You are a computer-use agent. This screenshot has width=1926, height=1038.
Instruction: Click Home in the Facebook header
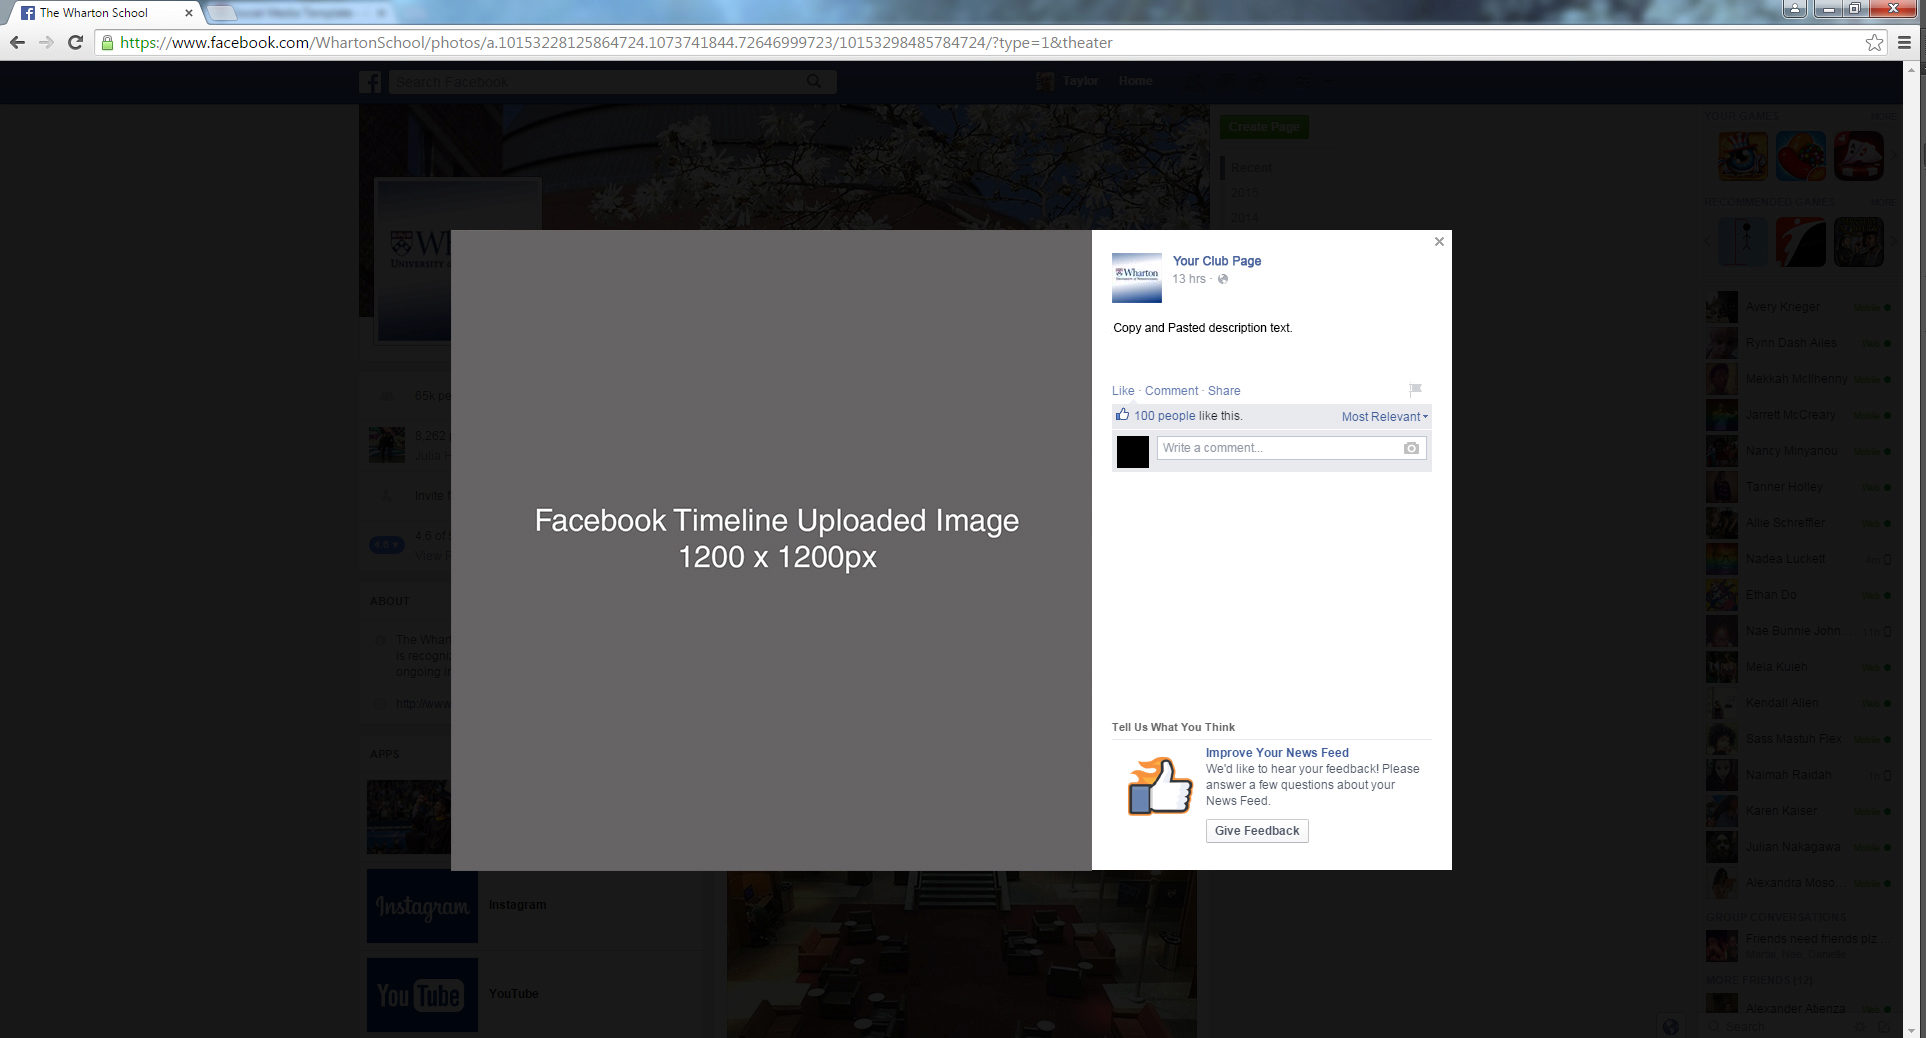click(x=1135, y=81)
